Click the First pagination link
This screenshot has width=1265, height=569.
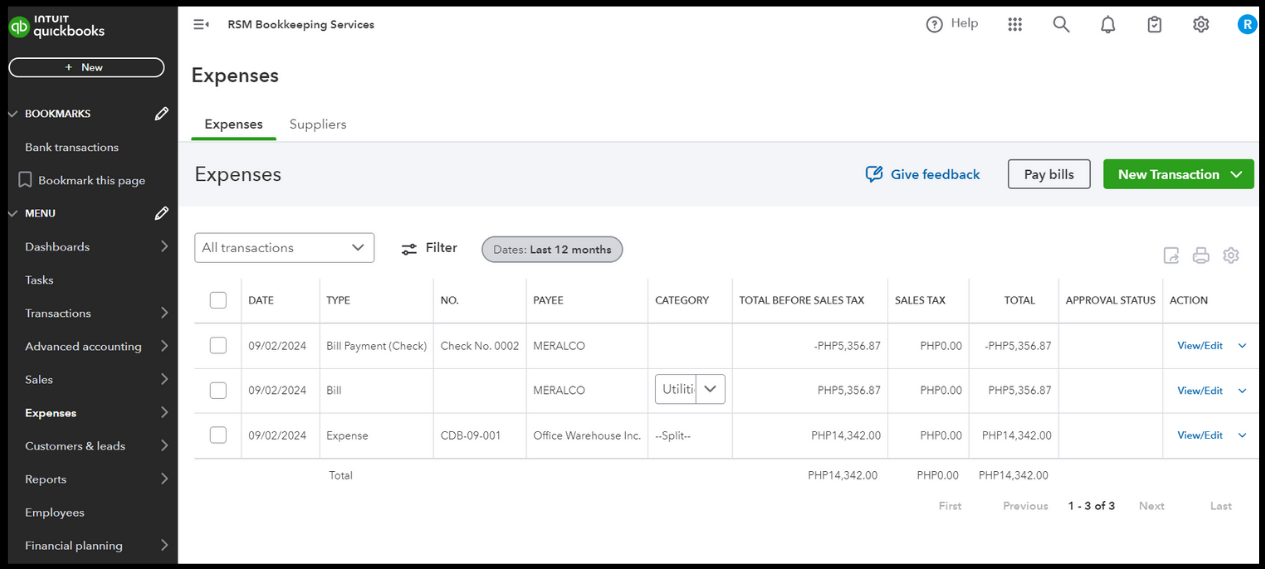click(x=950, y=506)
